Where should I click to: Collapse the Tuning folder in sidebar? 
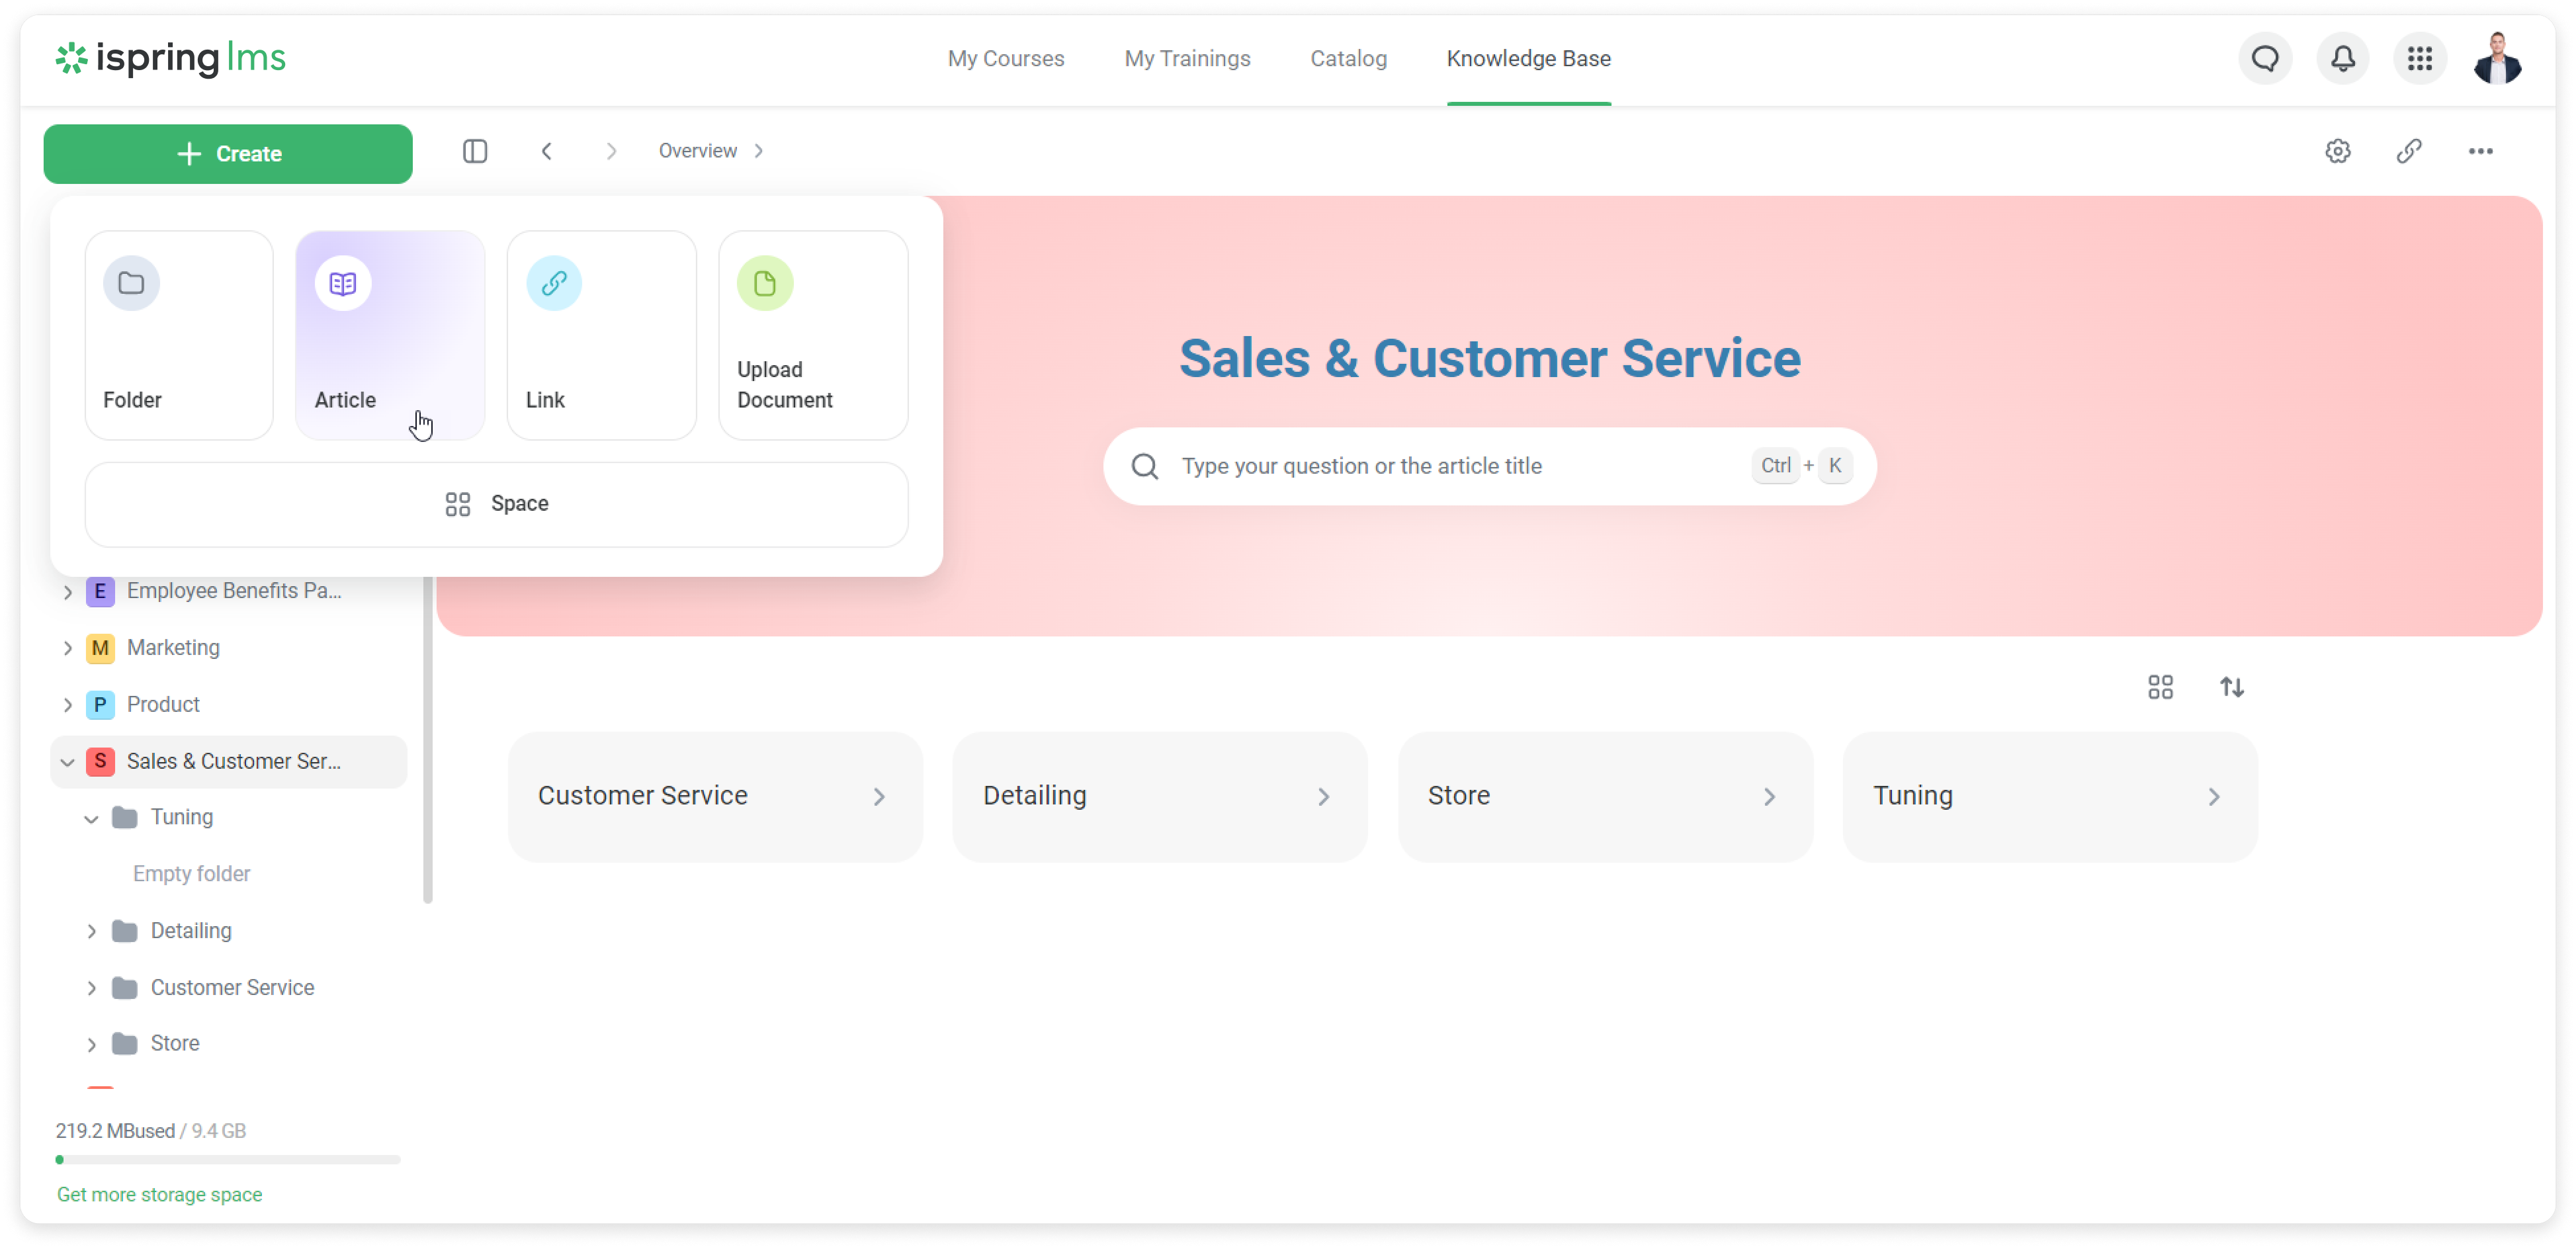pos(91,818)
